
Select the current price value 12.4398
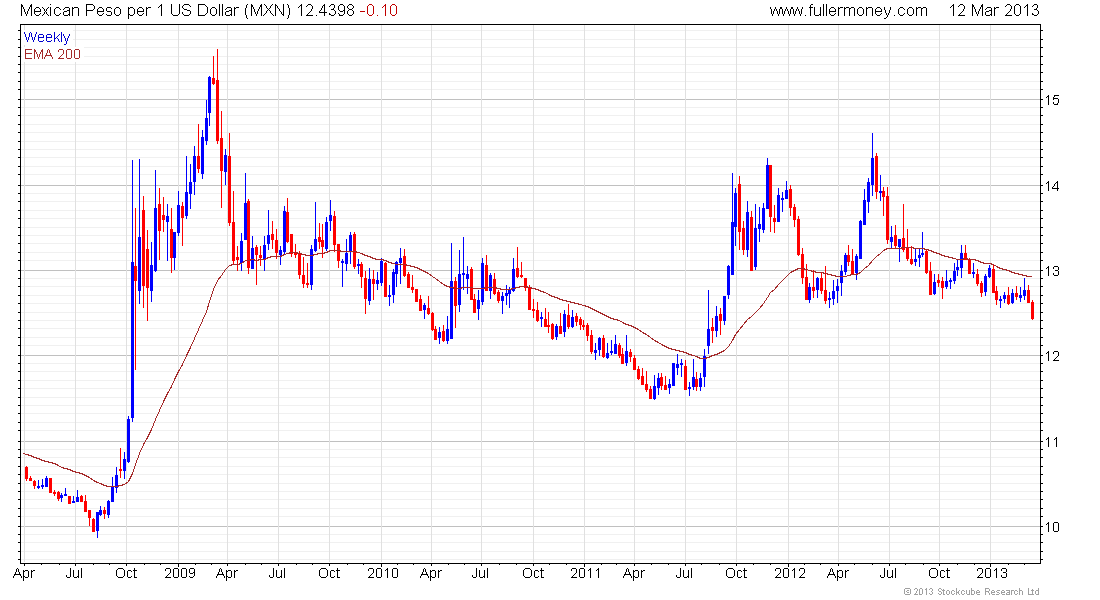click(x=325, y=11)
